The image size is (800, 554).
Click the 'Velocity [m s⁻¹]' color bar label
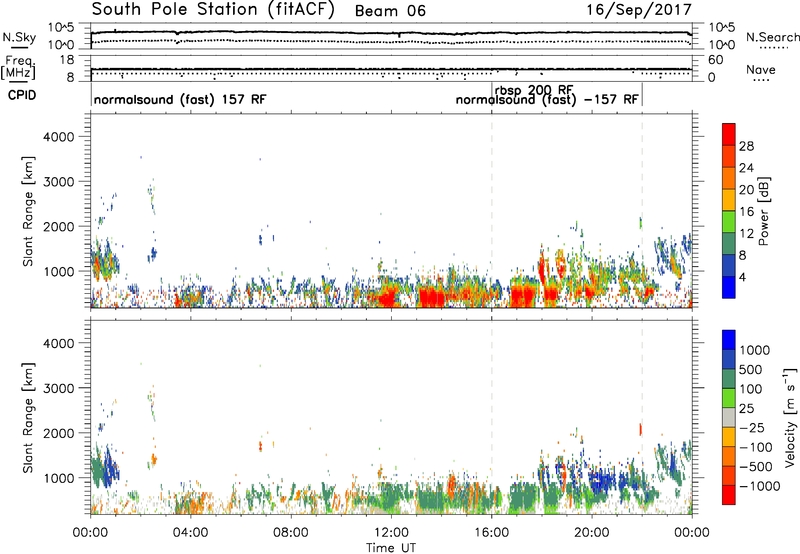coord(790,417)
